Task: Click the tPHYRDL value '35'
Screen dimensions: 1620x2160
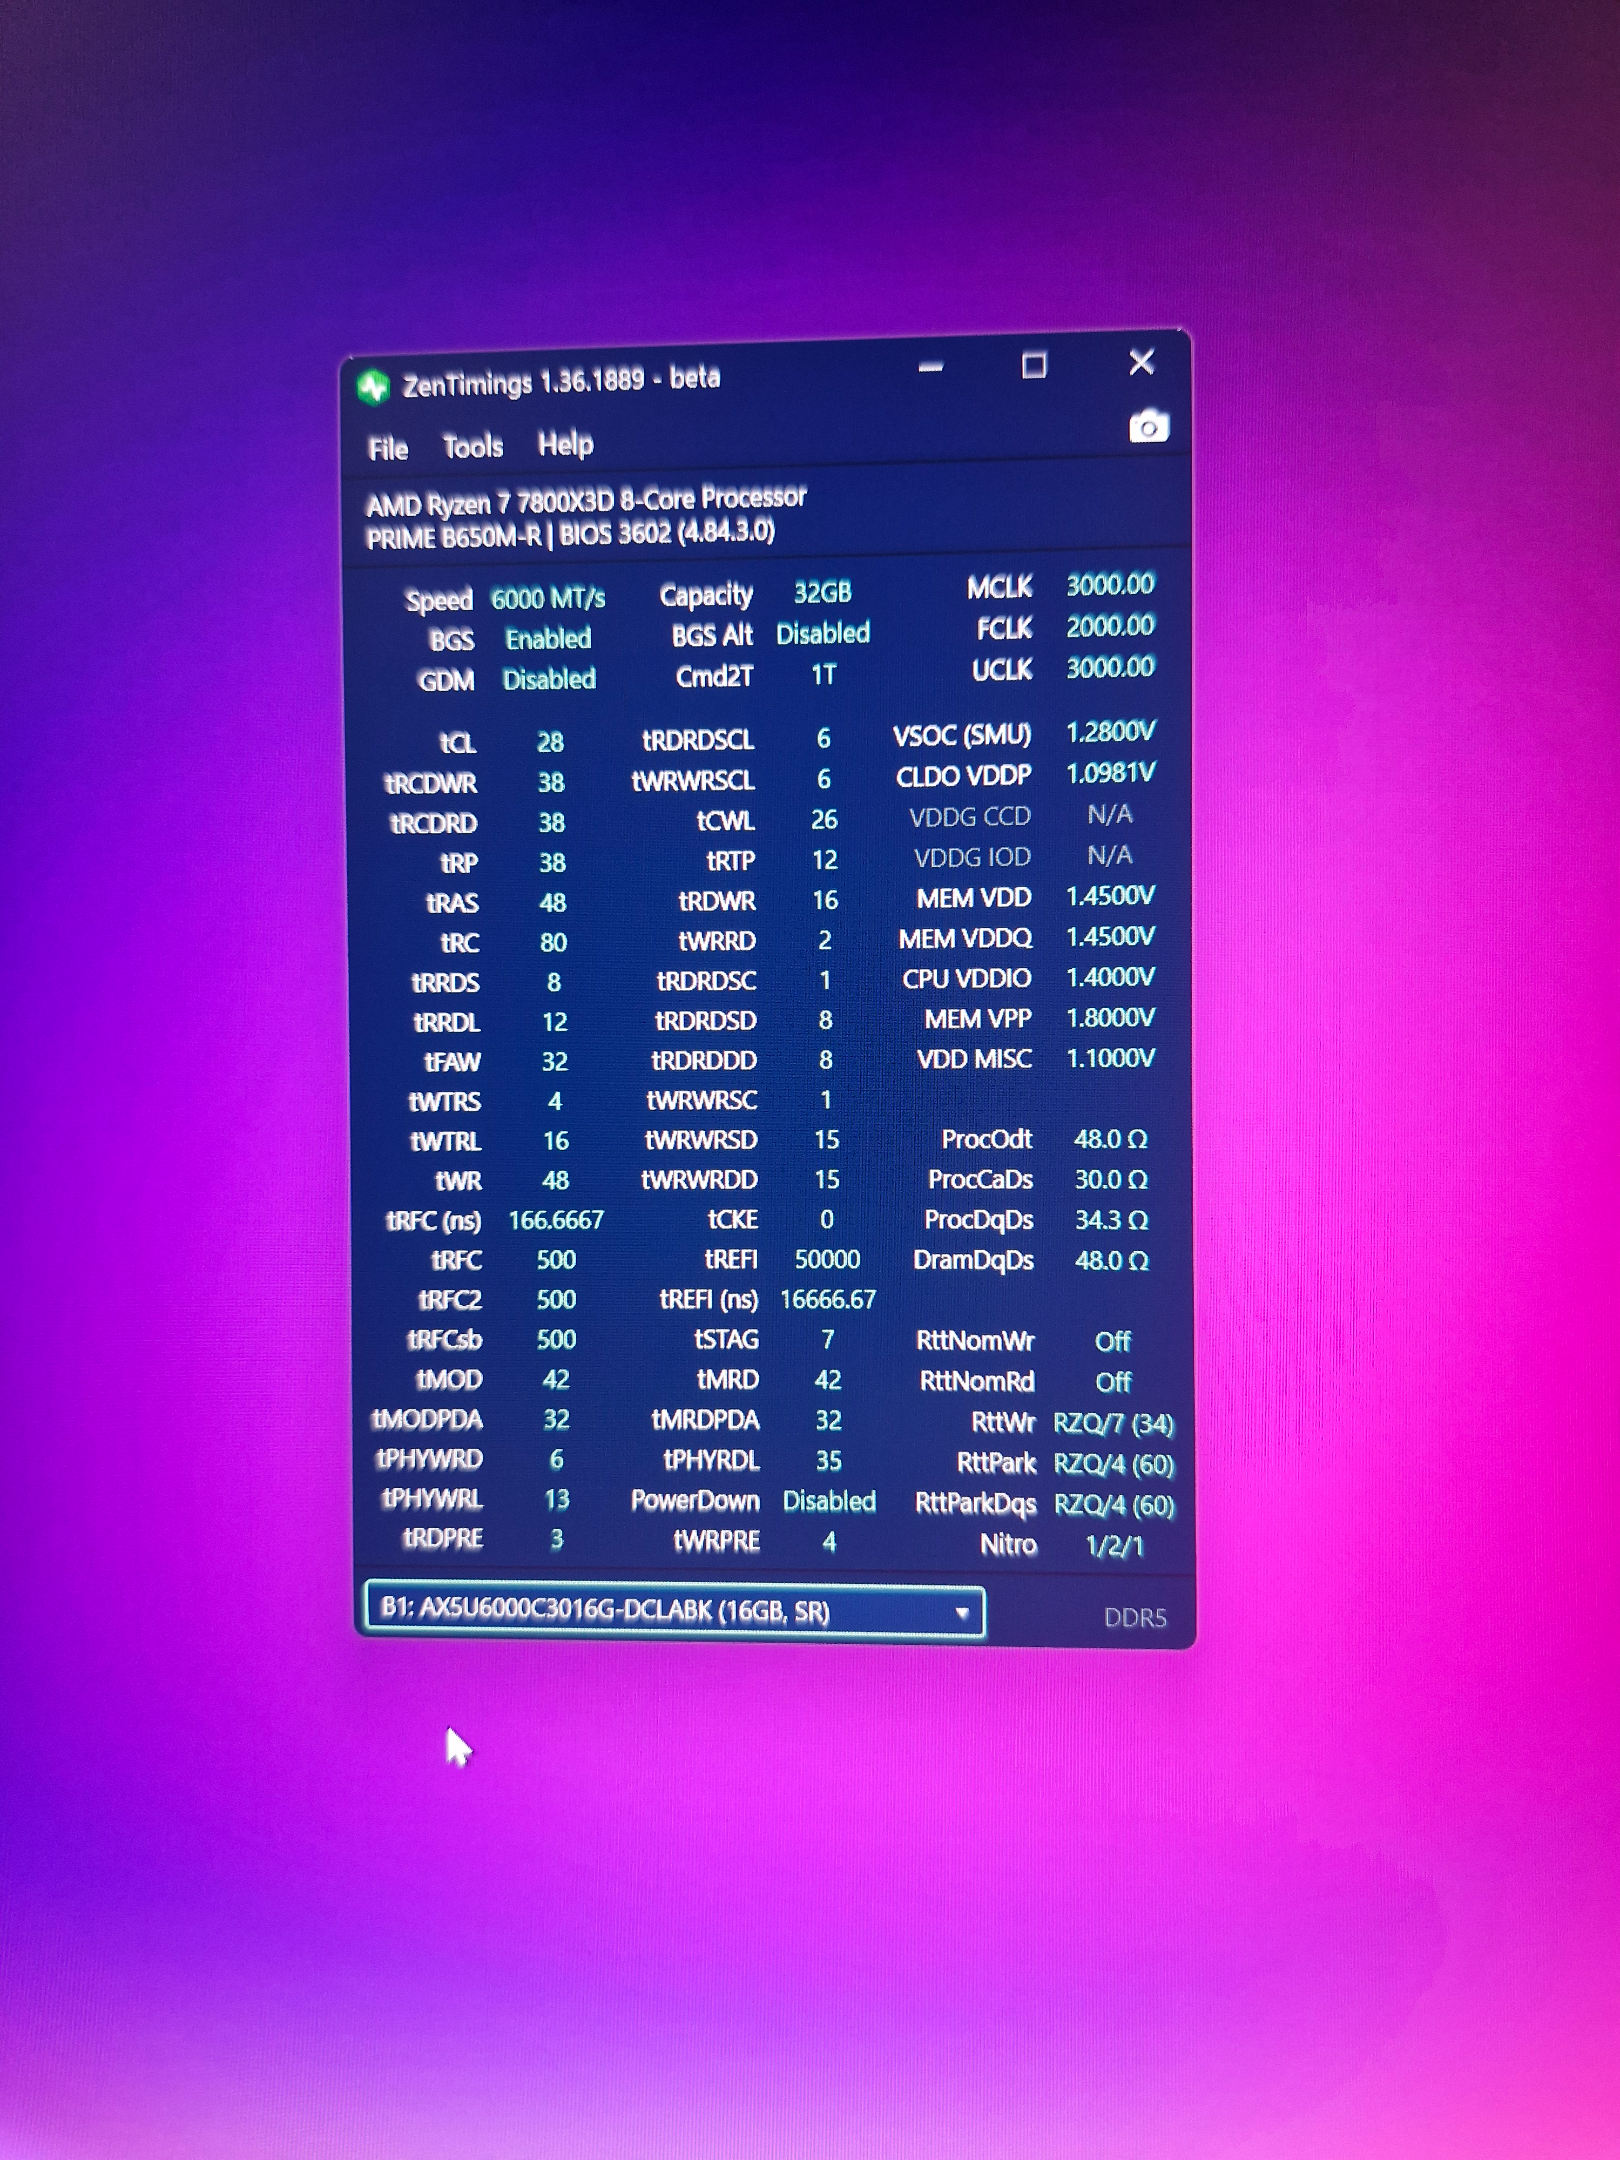Action: pos(828,1461)
